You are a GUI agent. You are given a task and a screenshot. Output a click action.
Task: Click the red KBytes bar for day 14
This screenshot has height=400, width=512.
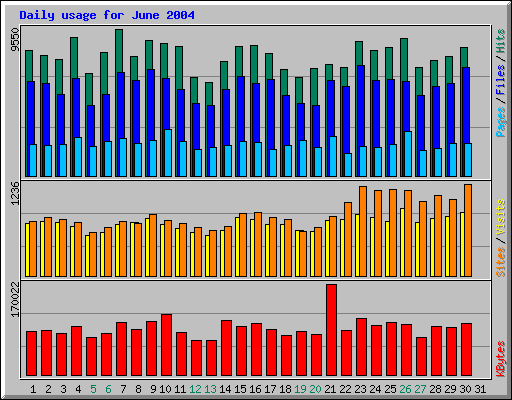click(x=226, y=348)
